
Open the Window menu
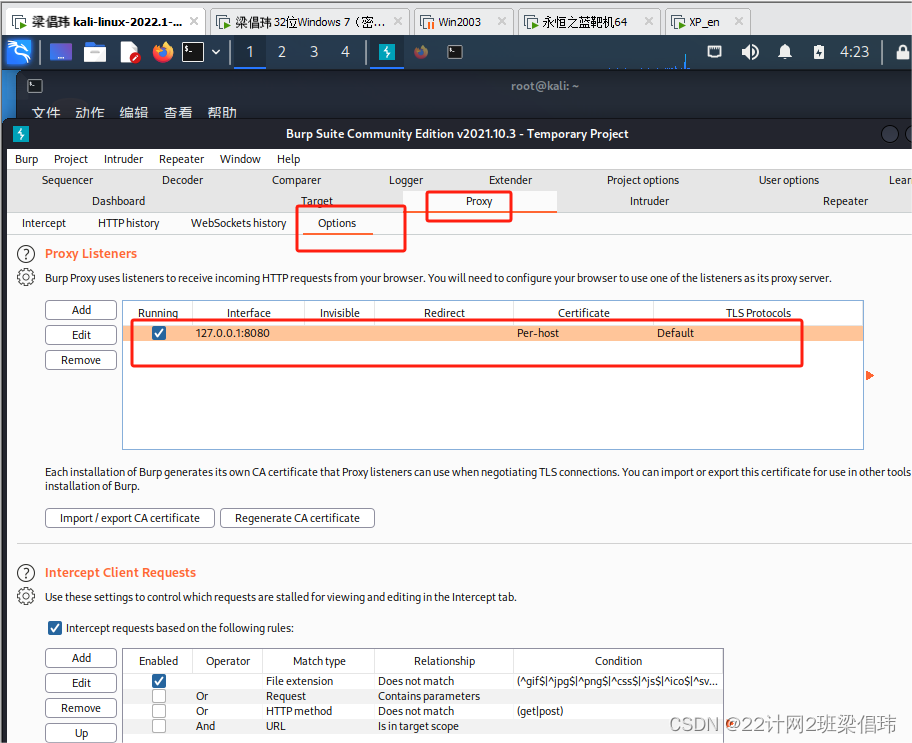240,159
